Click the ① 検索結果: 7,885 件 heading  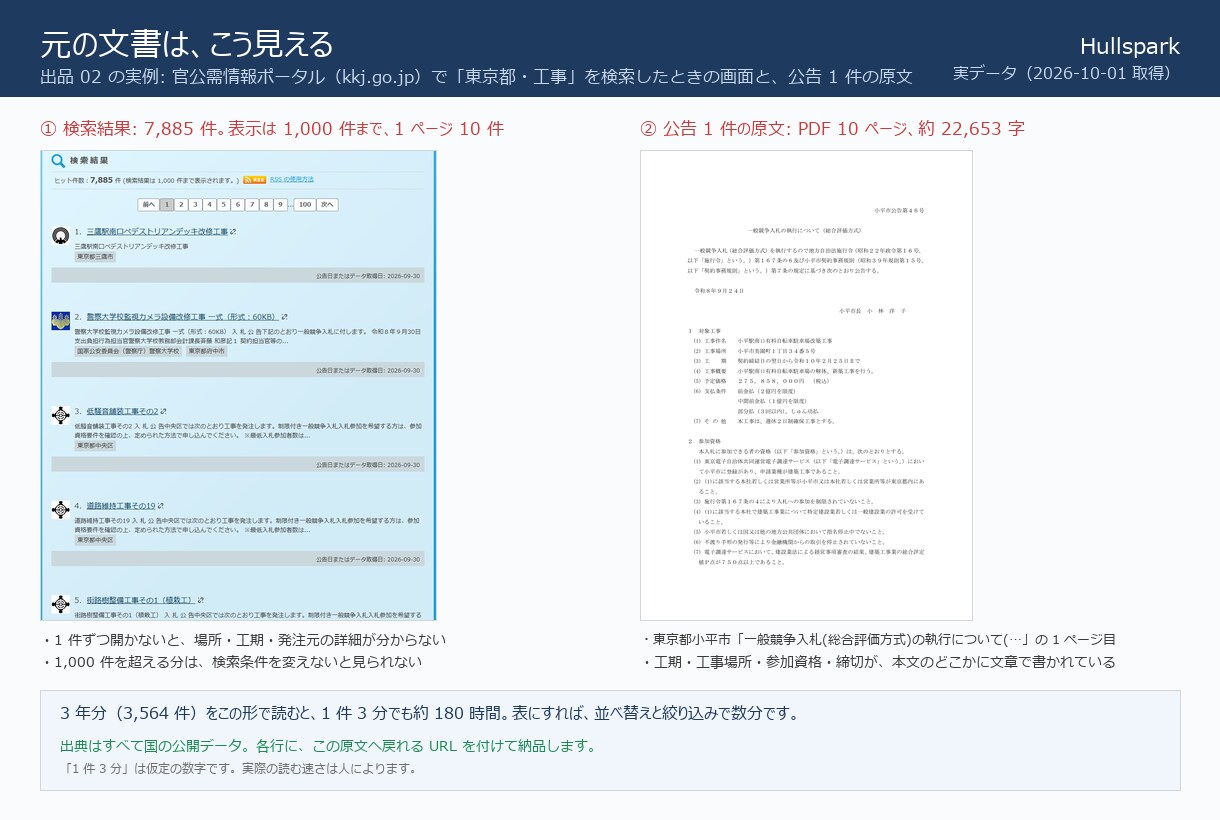click(272, 128)
